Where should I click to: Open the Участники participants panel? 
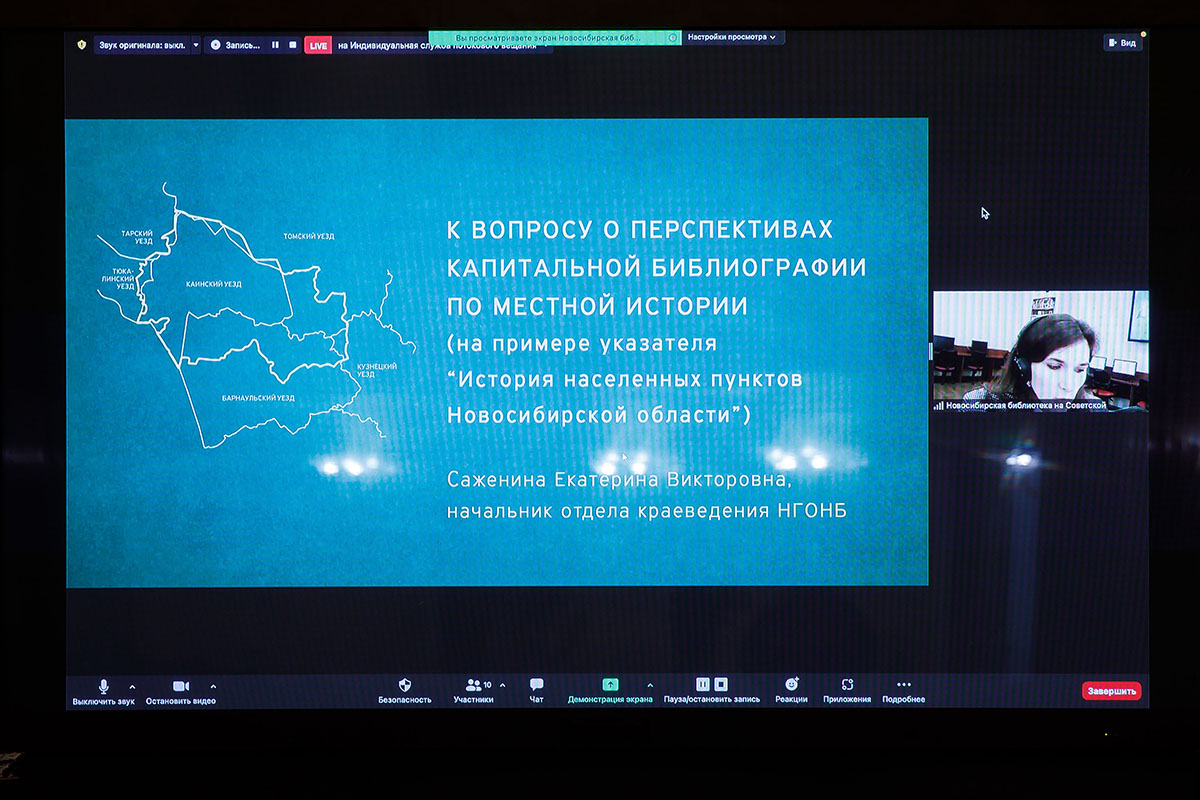(474, 685)
